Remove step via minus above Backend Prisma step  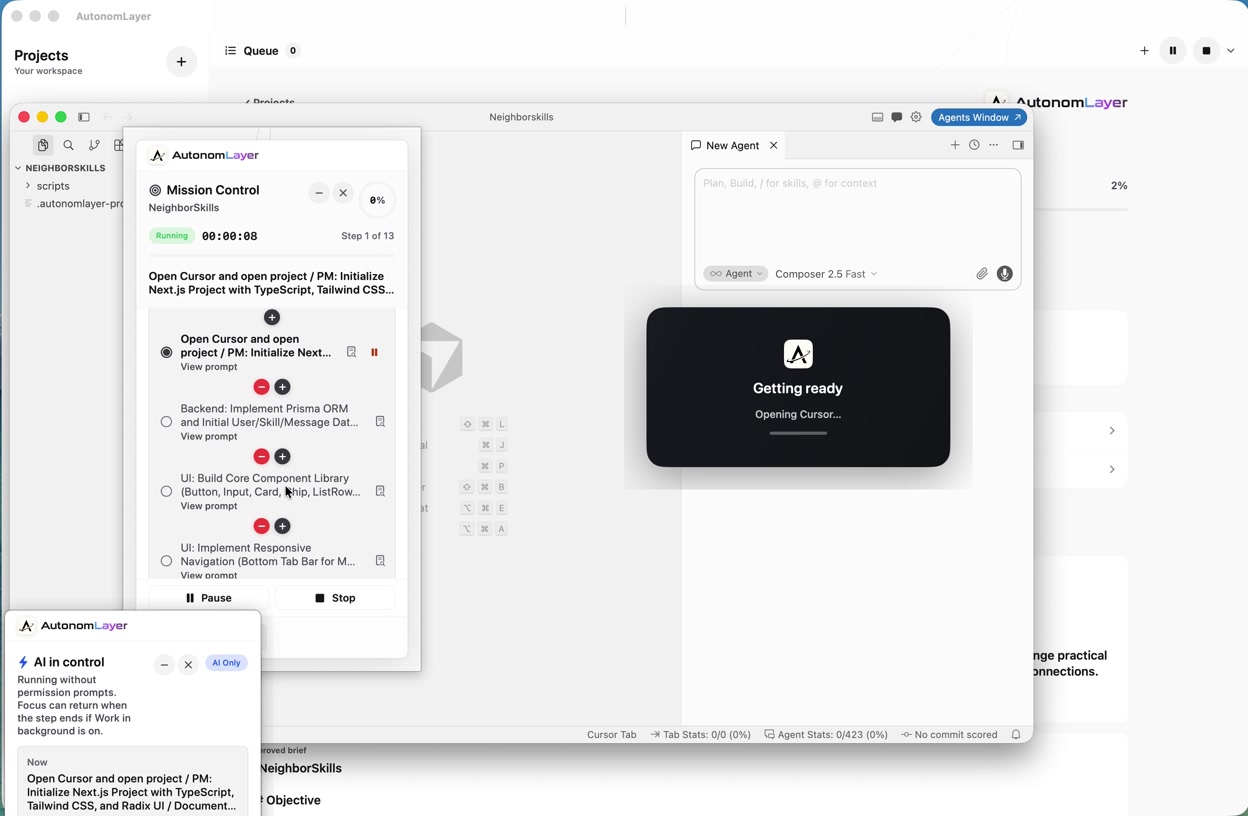(261, 387)
